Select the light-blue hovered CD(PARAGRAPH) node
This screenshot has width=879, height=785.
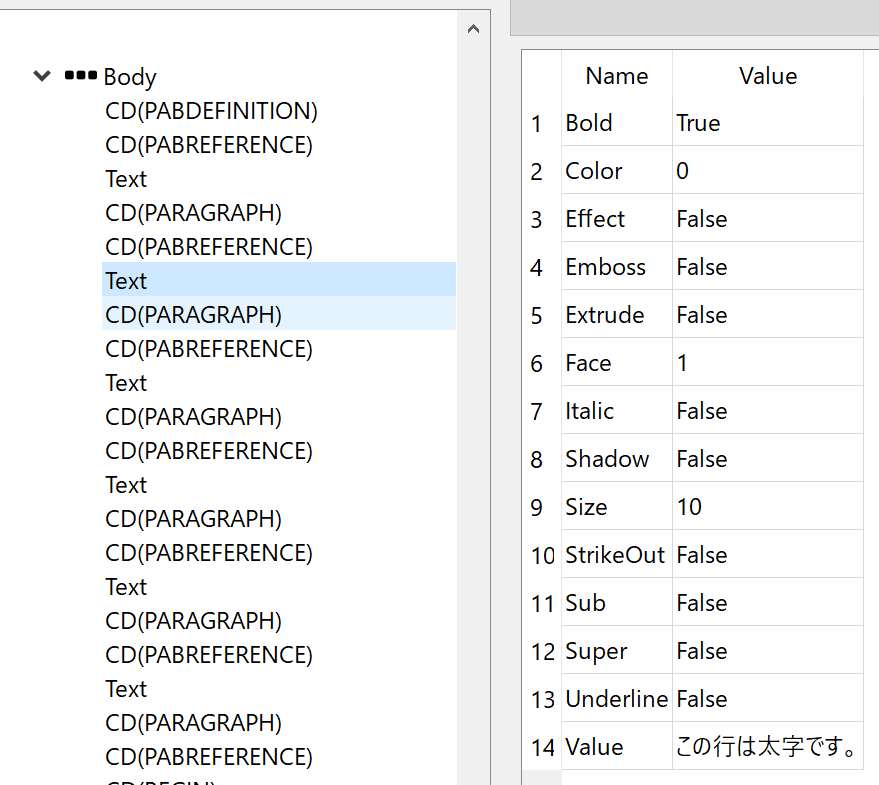pyautogui.click(x=279, y=315)
